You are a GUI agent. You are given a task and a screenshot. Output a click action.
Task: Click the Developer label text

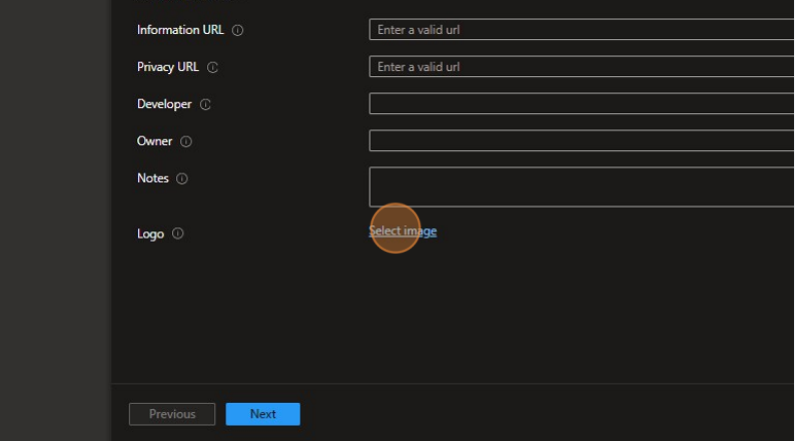tap(164, 104)
